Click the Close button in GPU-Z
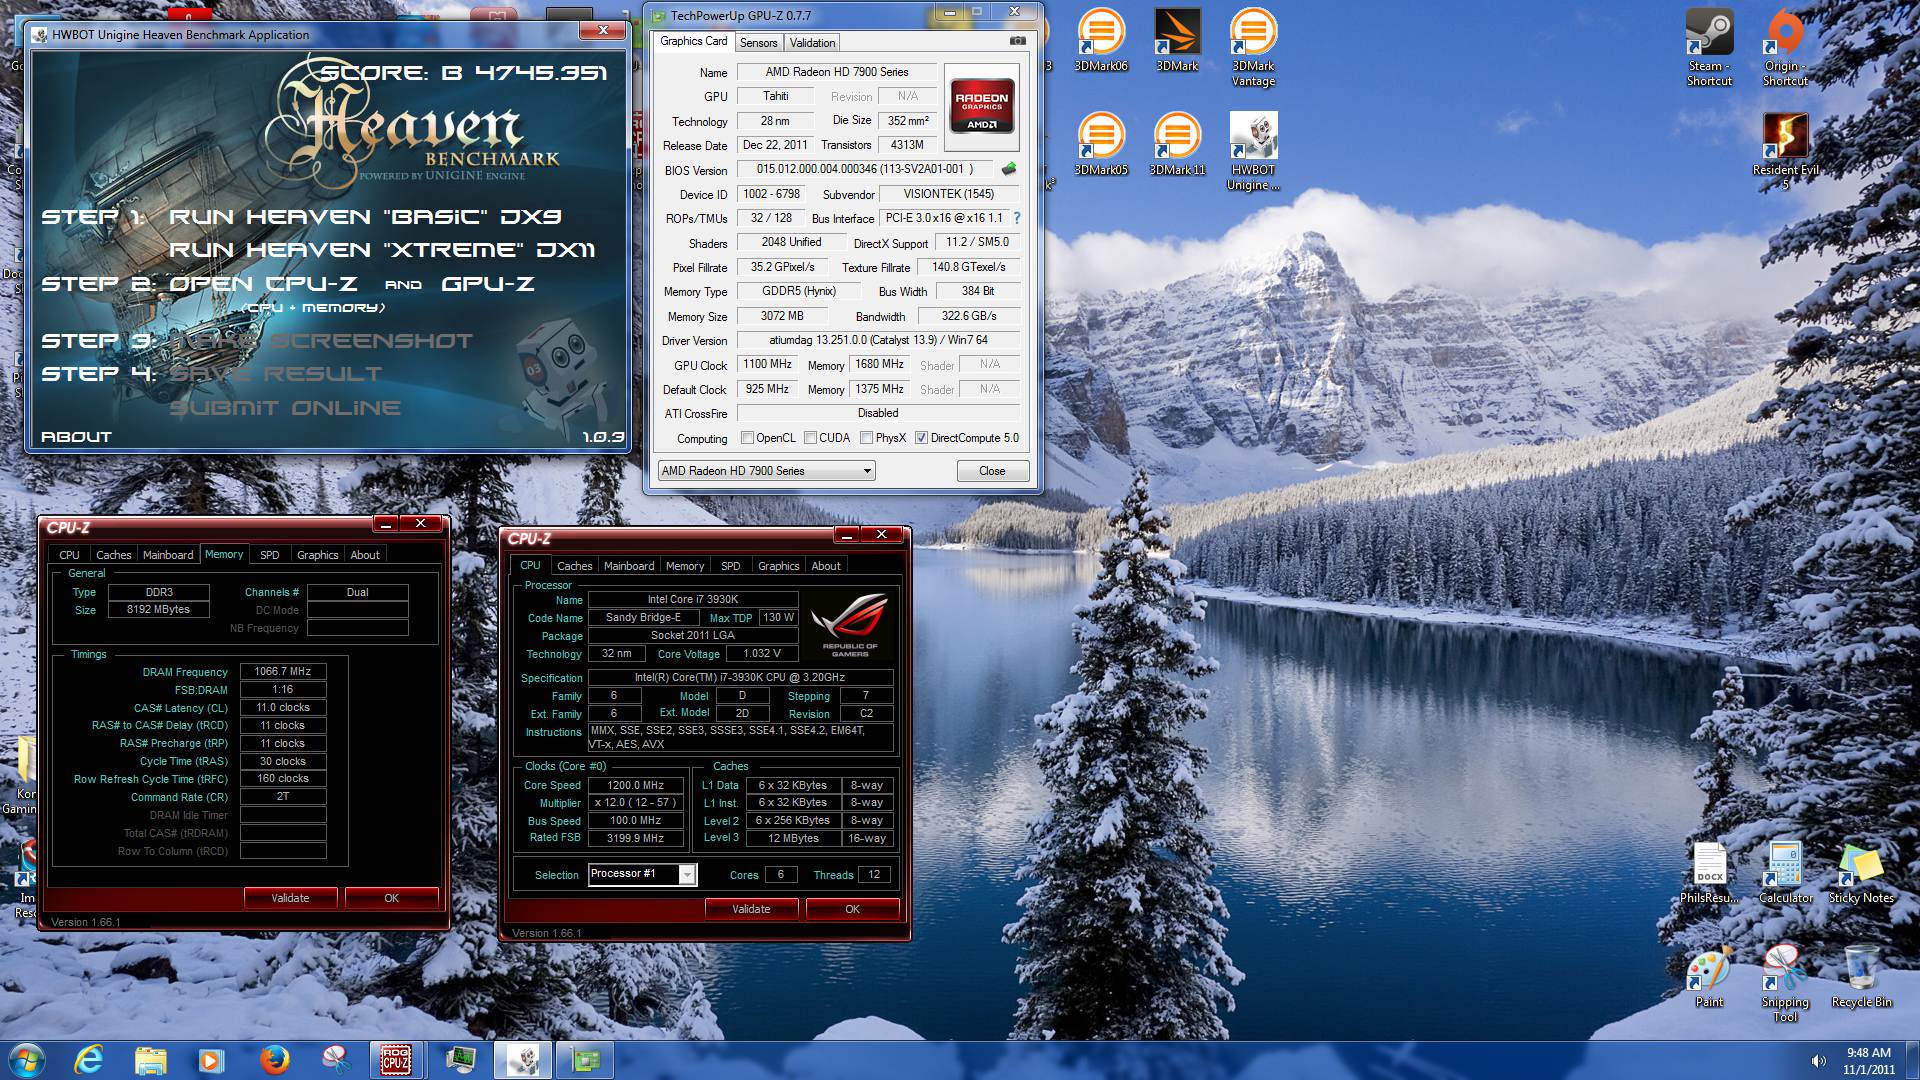 coord(992,471)
